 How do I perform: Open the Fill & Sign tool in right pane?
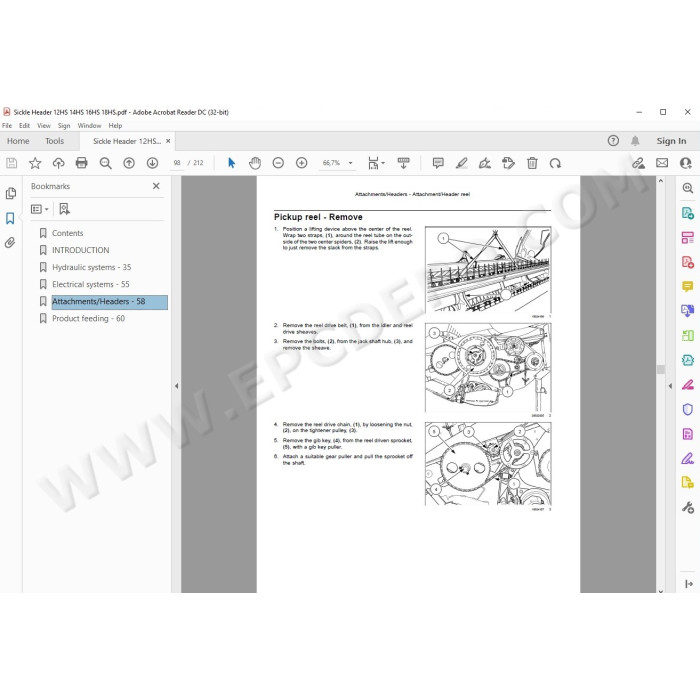click(688, 458)
